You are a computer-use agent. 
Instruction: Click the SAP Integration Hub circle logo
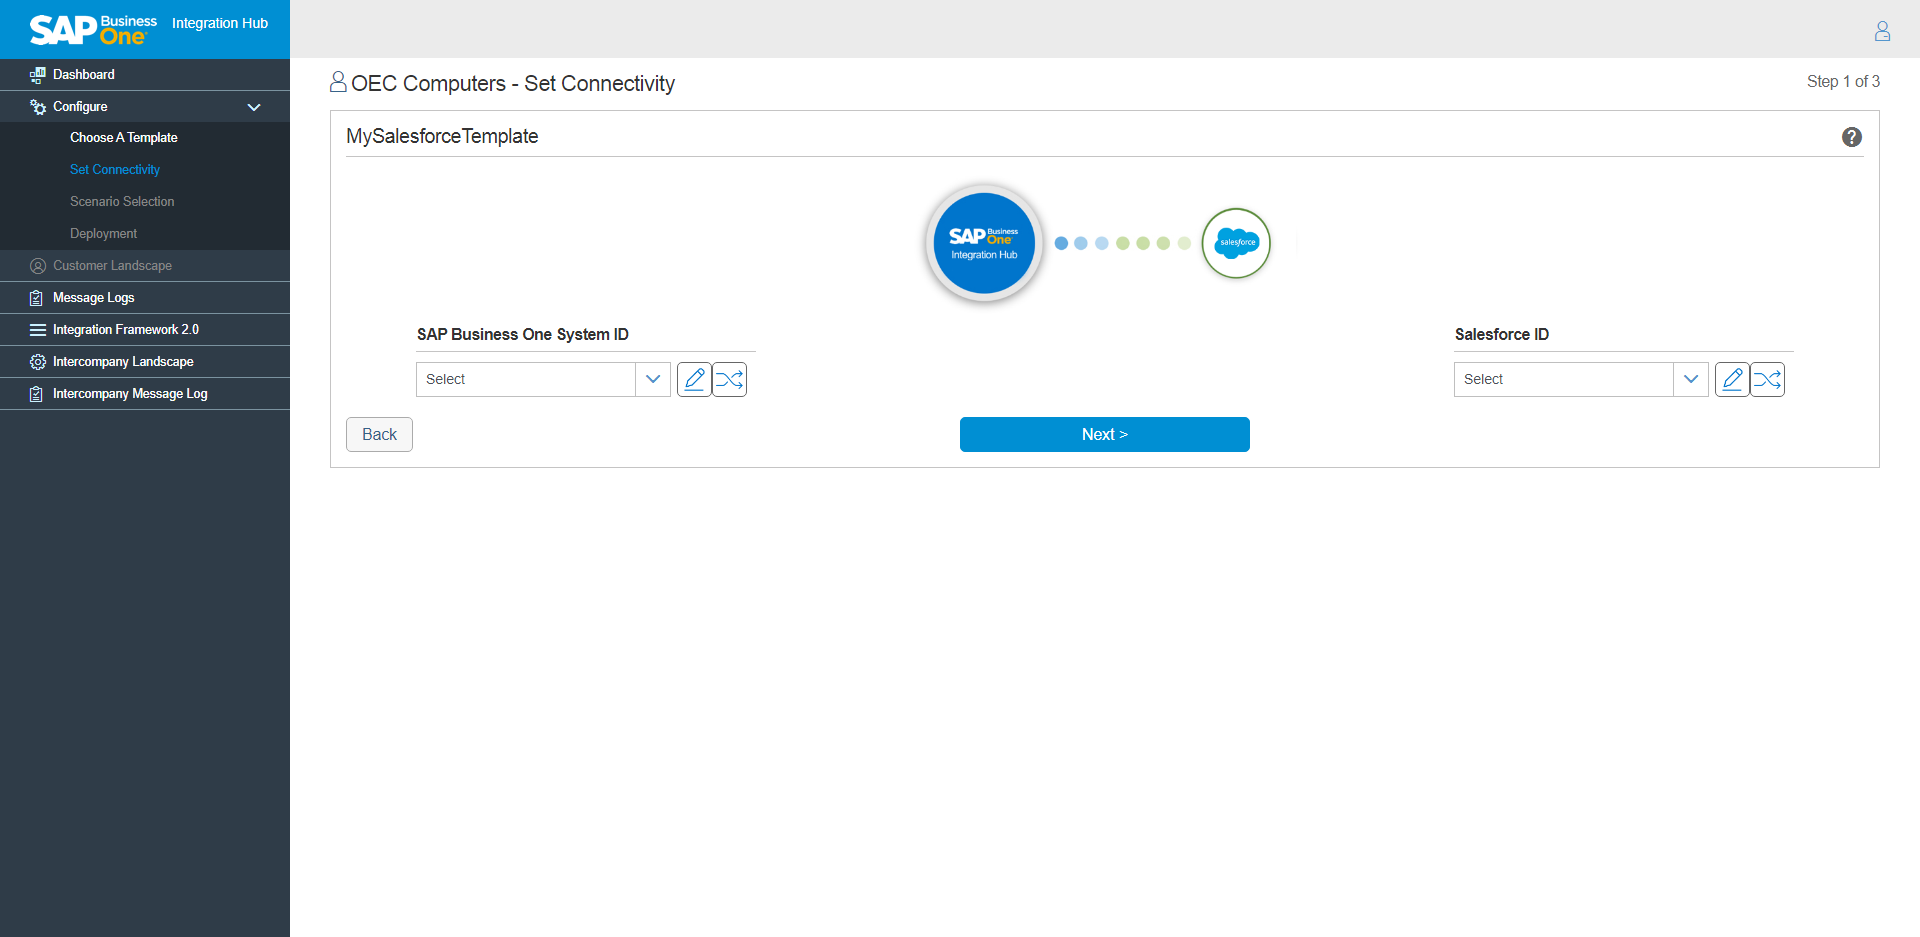984,243
